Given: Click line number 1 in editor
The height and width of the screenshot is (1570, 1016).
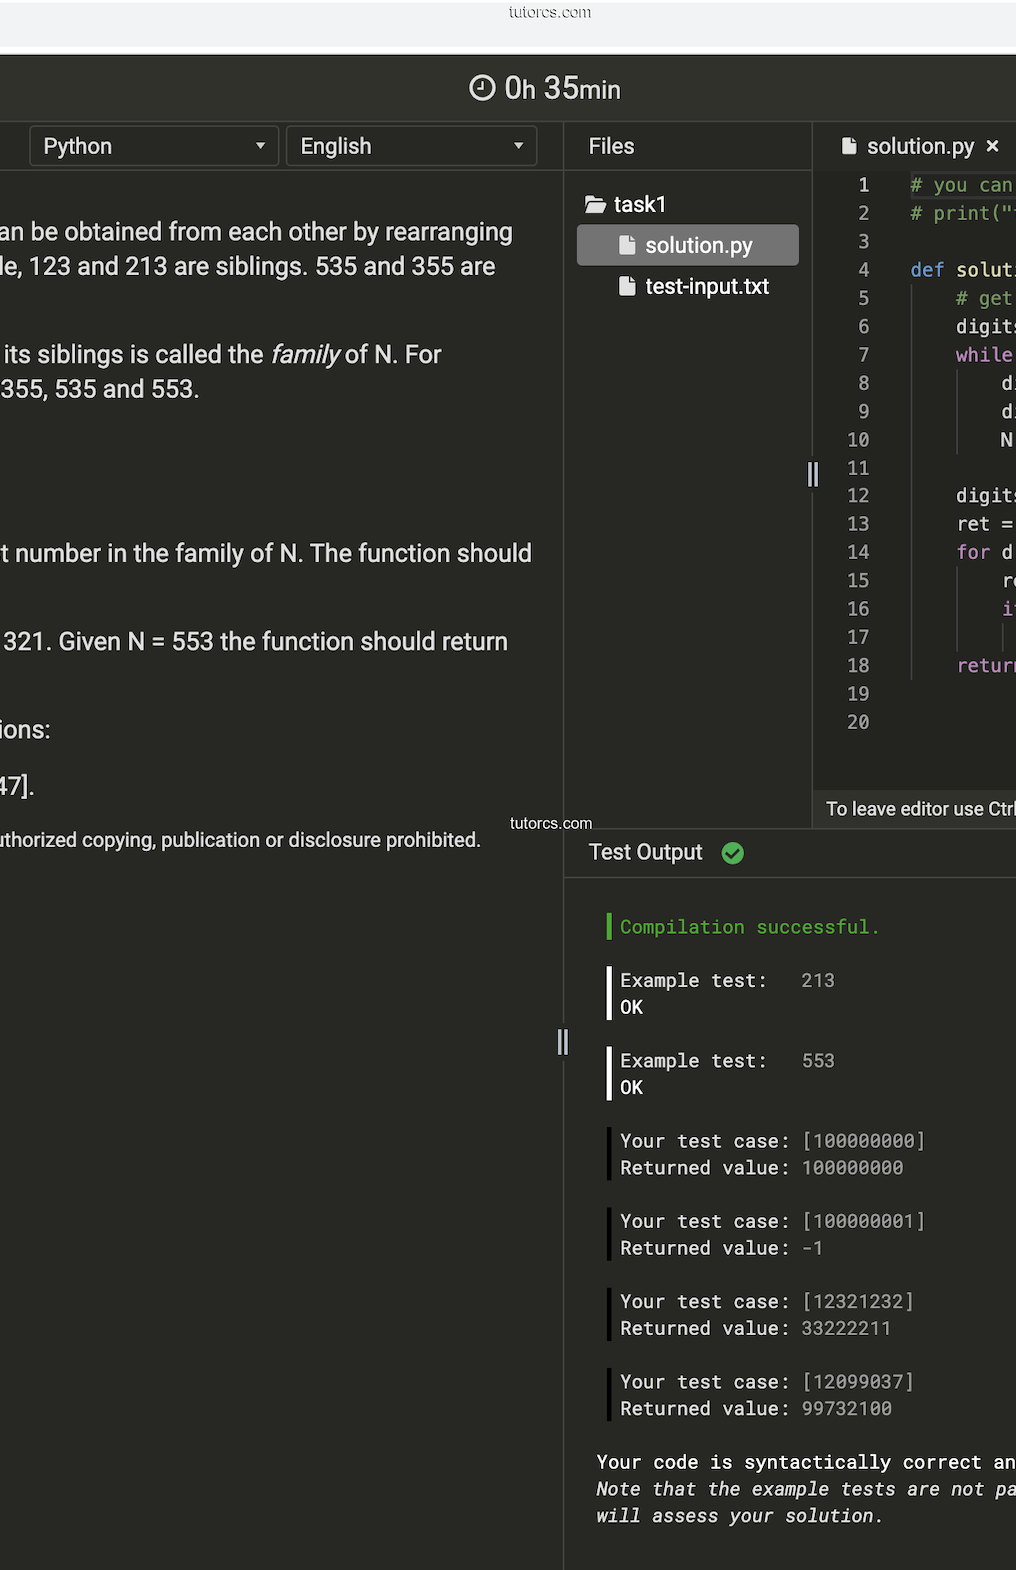Looking at the screenshot, I should (x=863, y=185).
